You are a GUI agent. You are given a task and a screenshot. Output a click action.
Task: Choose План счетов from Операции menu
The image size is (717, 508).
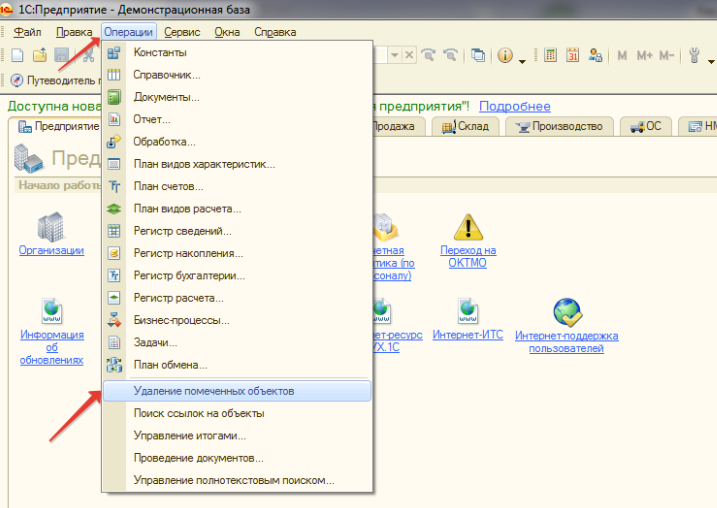[x=168, y=186]
